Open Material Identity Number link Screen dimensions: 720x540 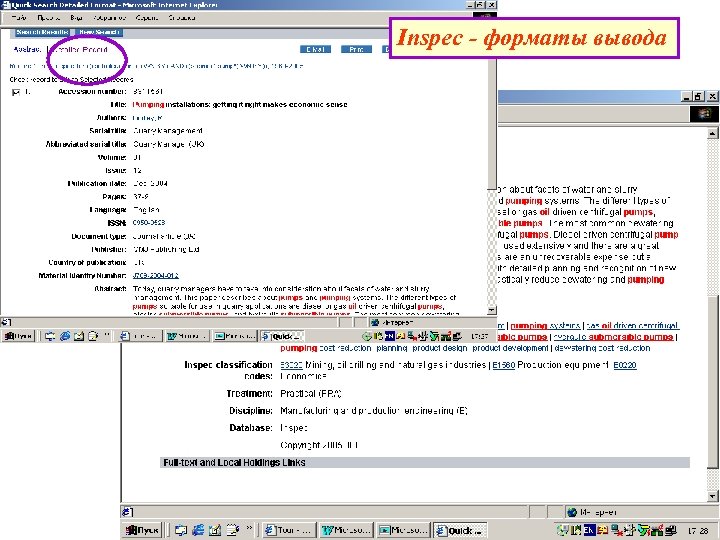(156, 276)
